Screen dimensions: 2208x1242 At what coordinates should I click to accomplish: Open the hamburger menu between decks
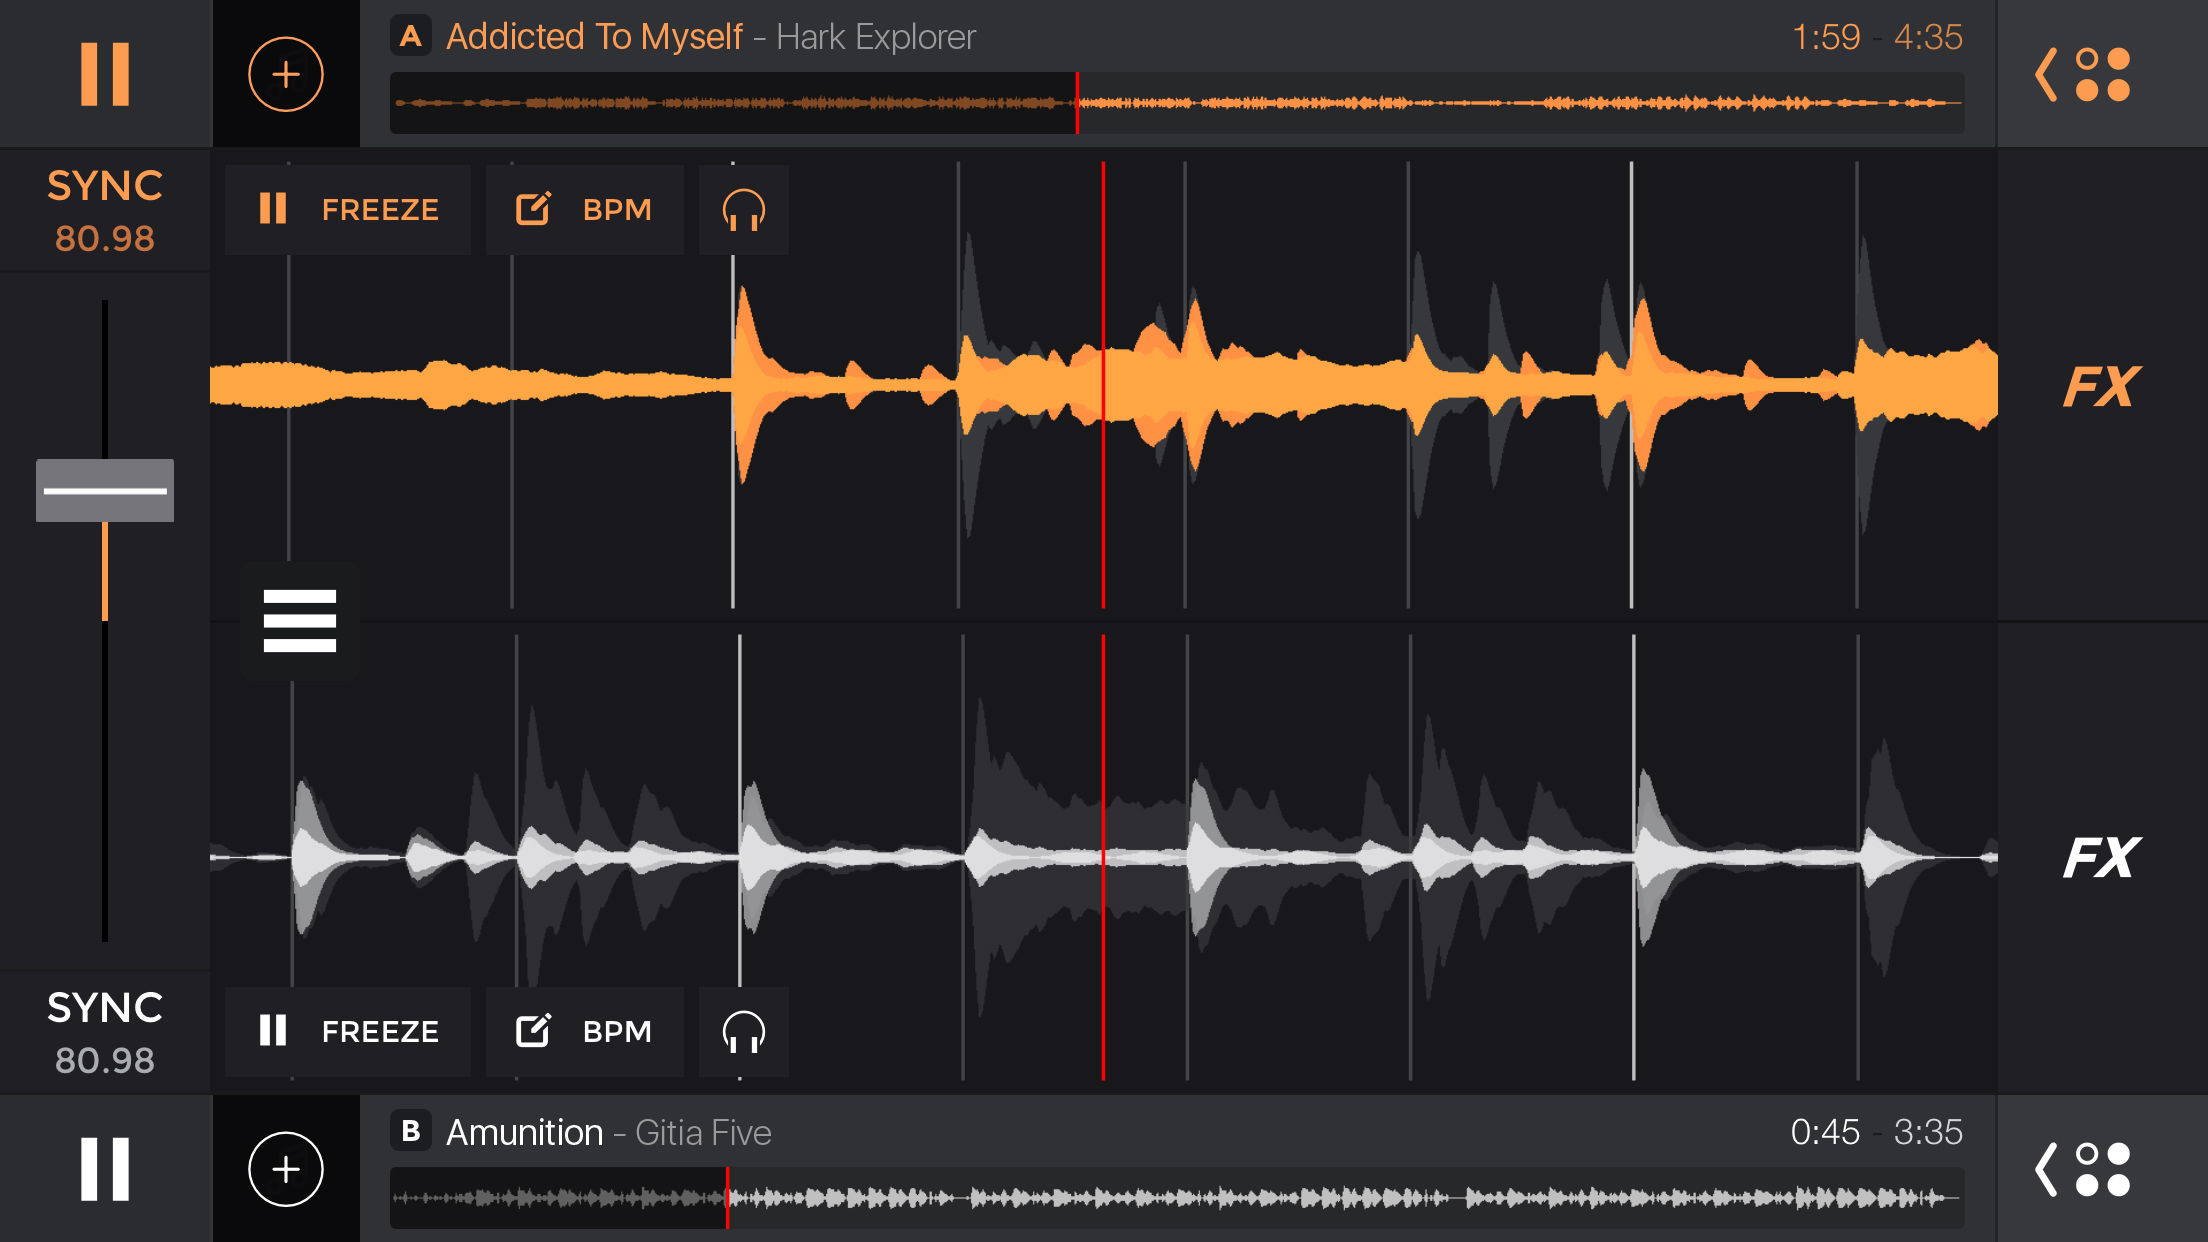tap(299, 621)
